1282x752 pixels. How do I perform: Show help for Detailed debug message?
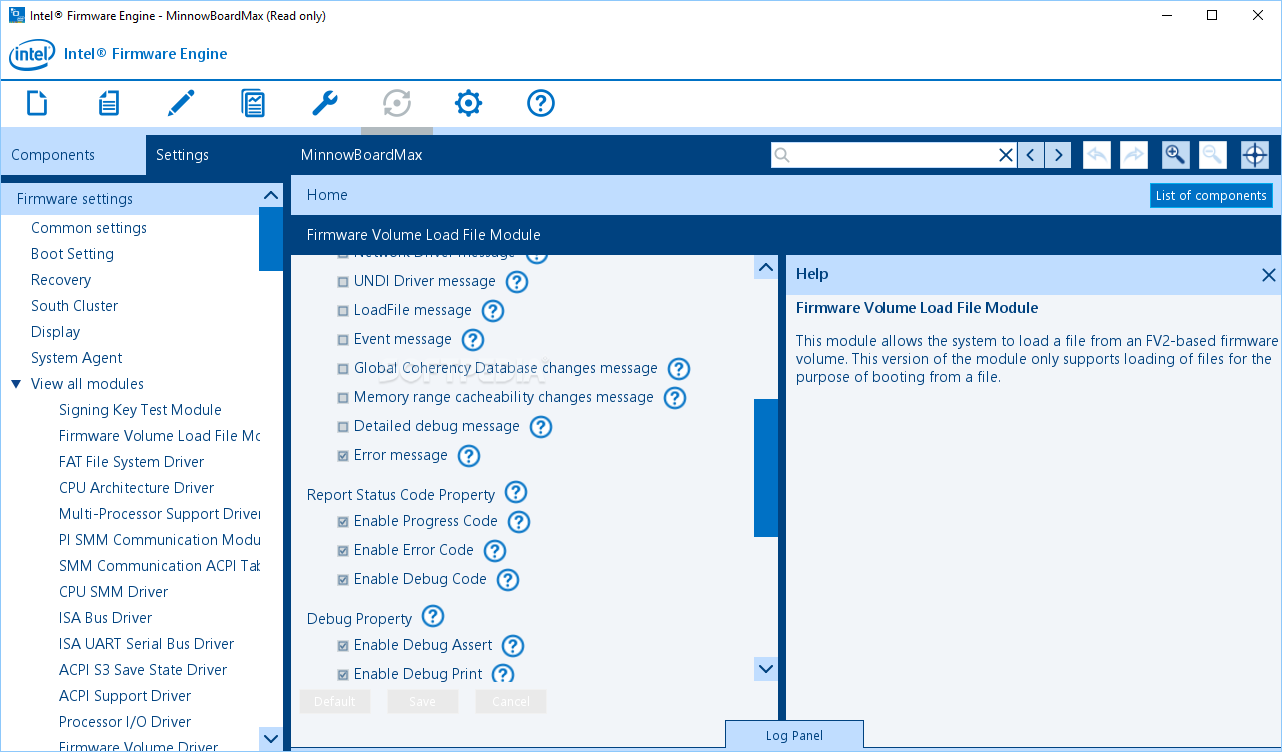point(541,427)
